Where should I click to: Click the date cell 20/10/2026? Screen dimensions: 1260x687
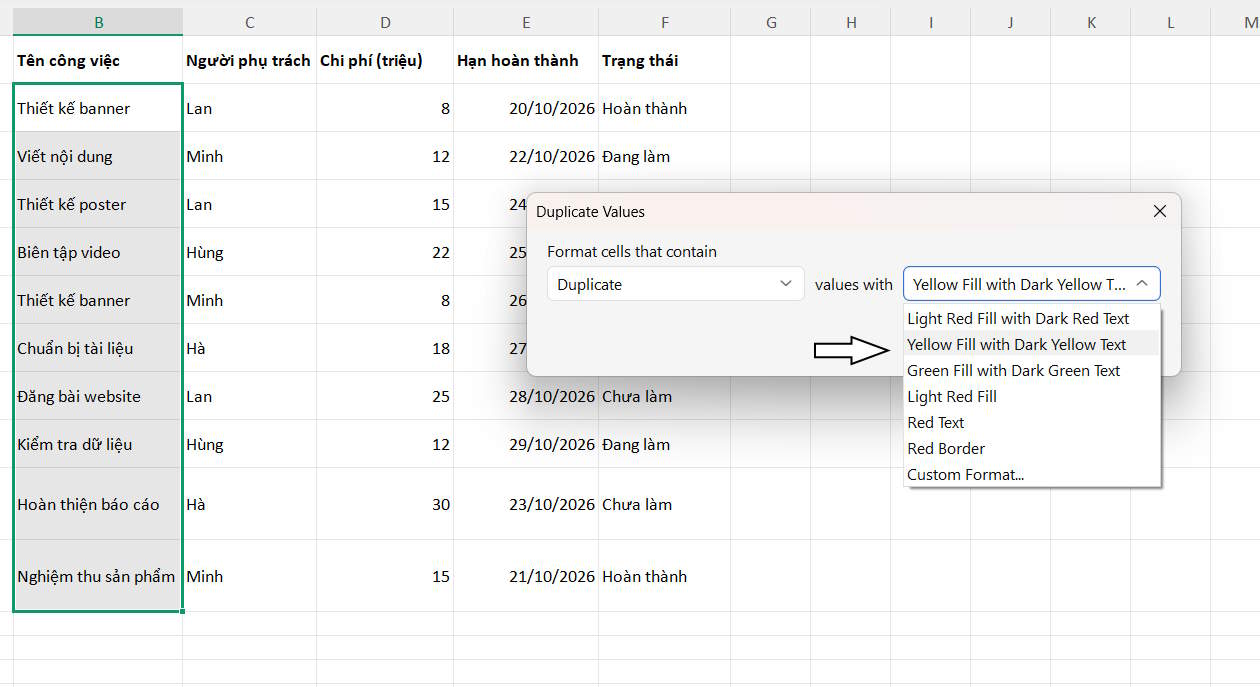click(x=526, y=108)
